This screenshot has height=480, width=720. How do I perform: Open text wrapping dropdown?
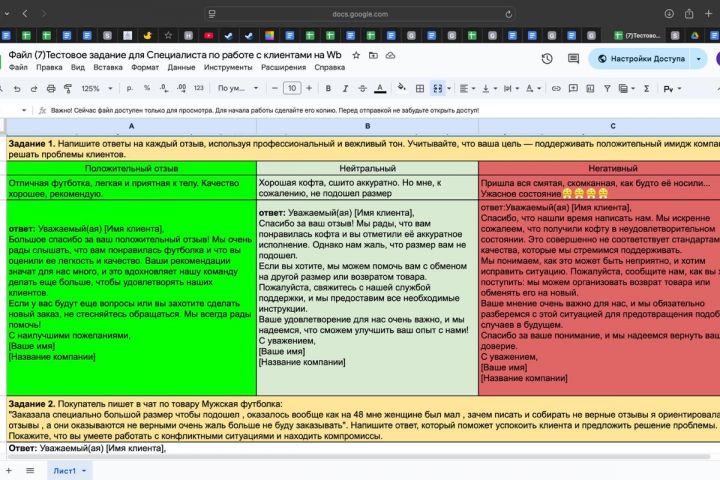point(511,89)
